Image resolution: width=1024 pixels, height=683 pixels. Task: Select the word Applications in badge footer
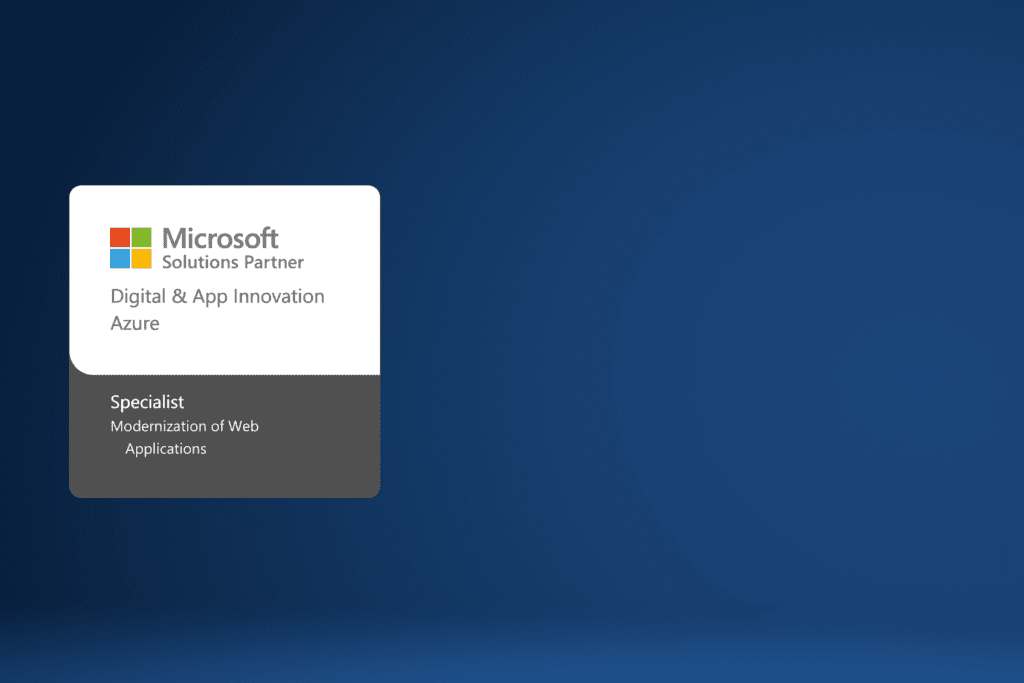pyautogui.click(x=166, y=449)
